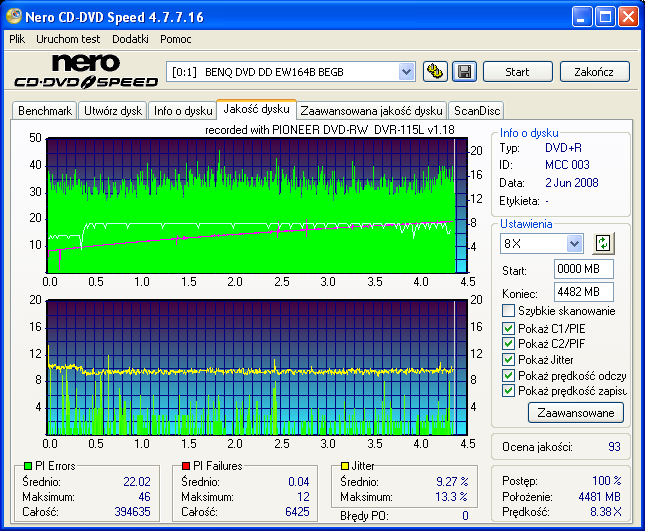This screenshot has width=645, height=531.
Task: Click PI Failures total 6425
Action: 297,512
